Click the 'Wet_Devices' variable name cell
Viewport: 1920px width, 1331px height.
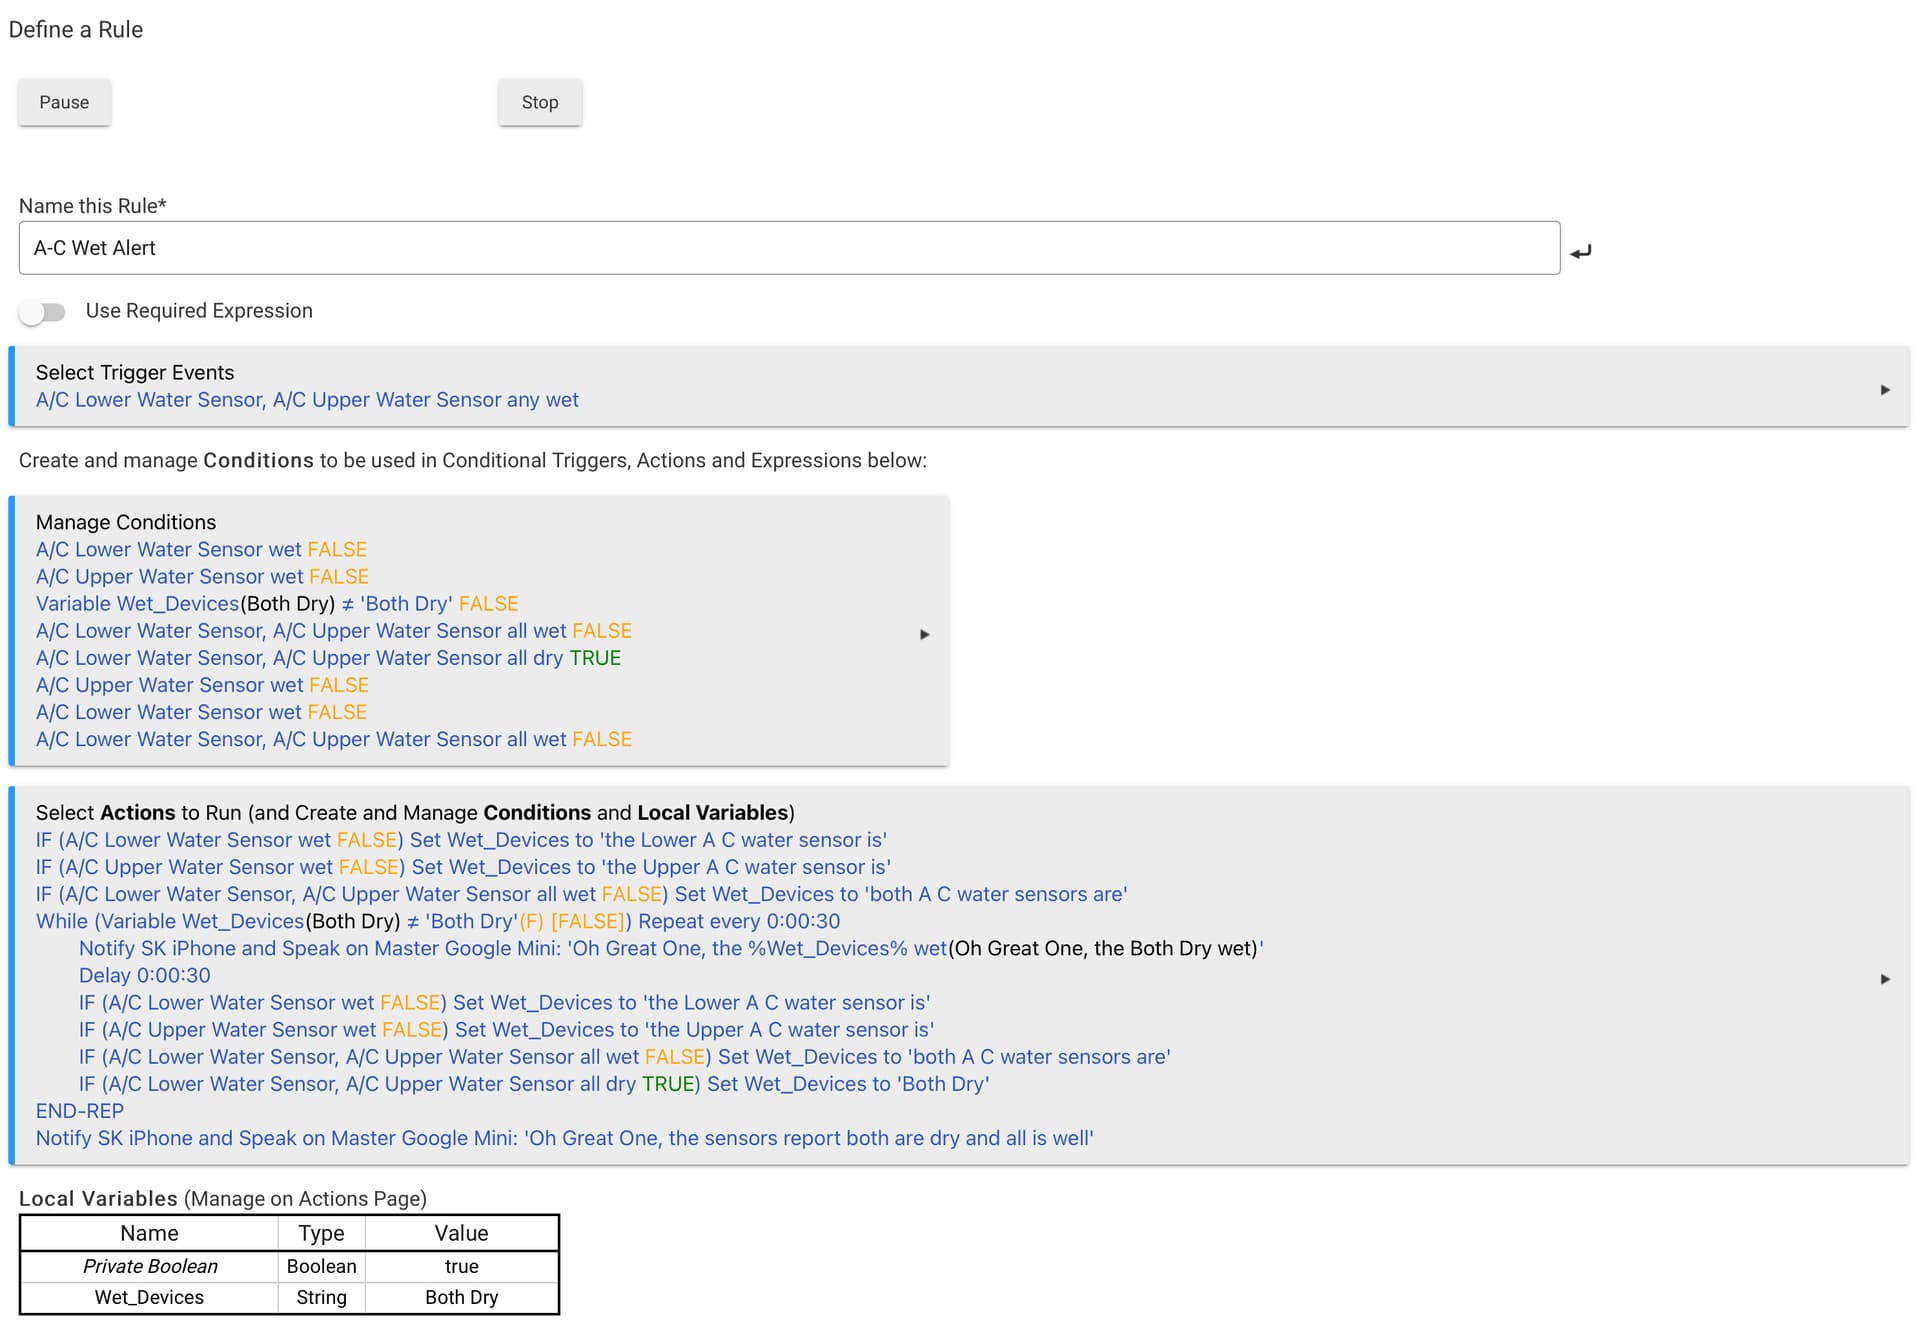click(x=149, y=1297)
